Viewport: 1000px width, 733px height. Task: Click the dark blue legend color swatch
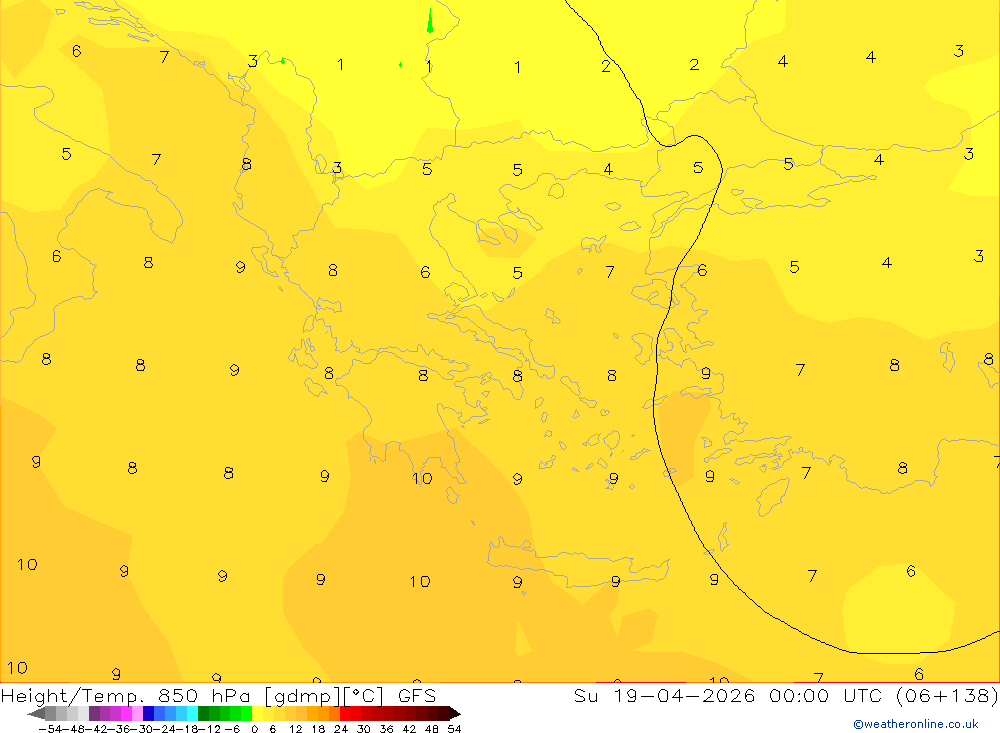148,713
